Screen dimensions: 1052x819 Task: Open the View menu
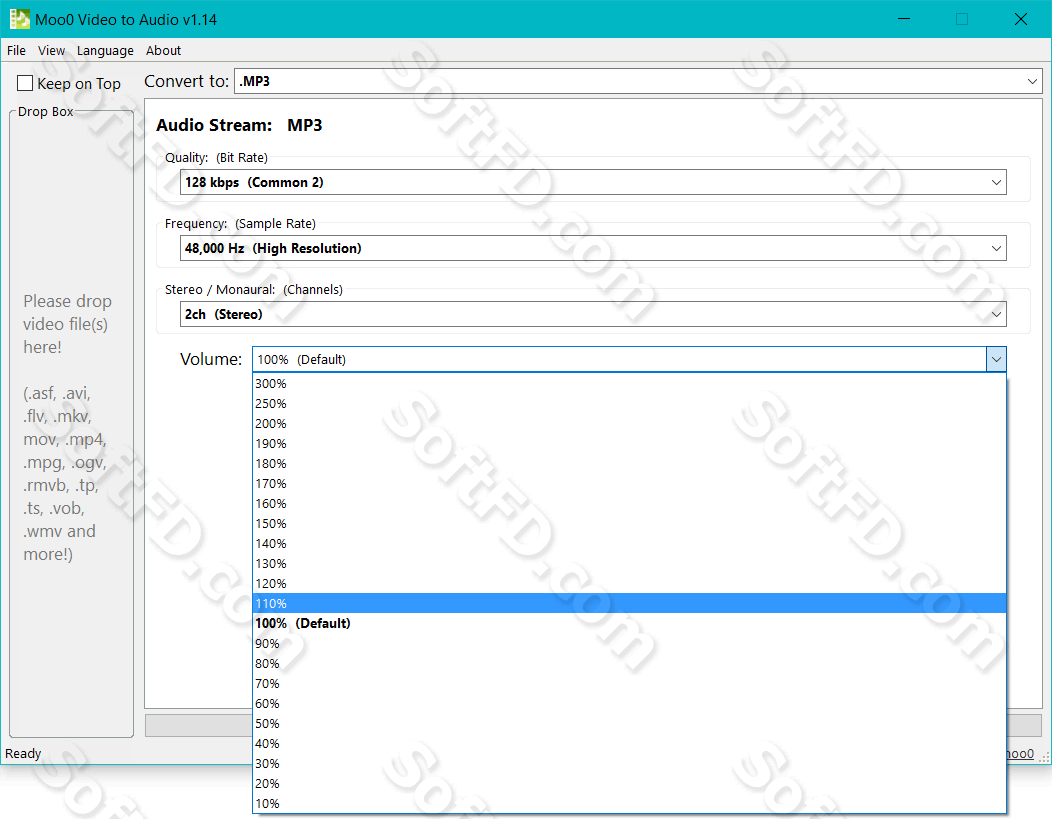pos(51,50)
